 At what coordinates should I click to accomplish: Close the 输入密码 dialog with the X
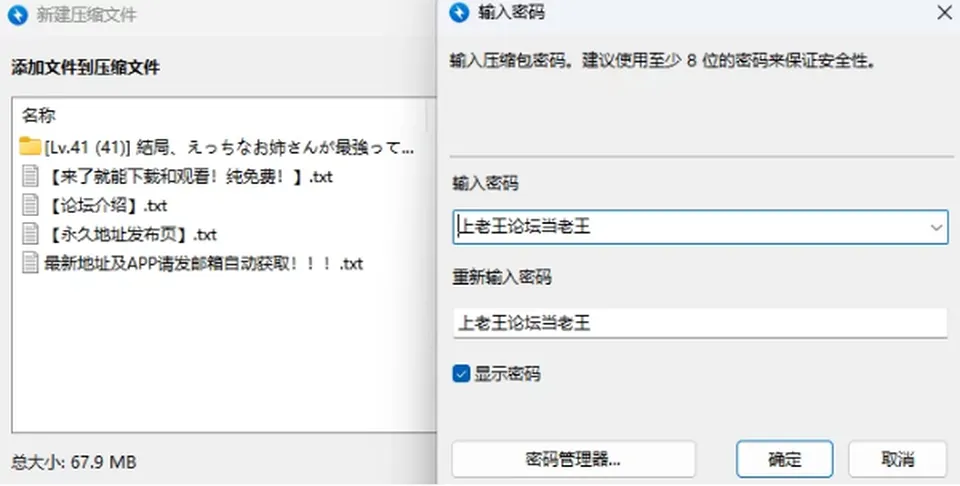tap(945, 12)
